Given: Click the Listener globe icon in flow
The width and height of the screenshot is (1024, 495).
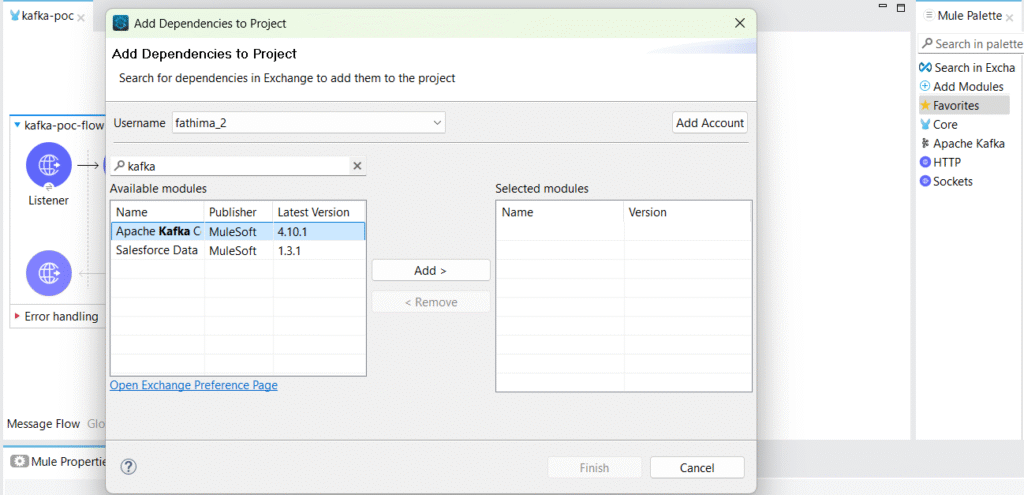Looking at the screenshot, I should click(49, 165).
